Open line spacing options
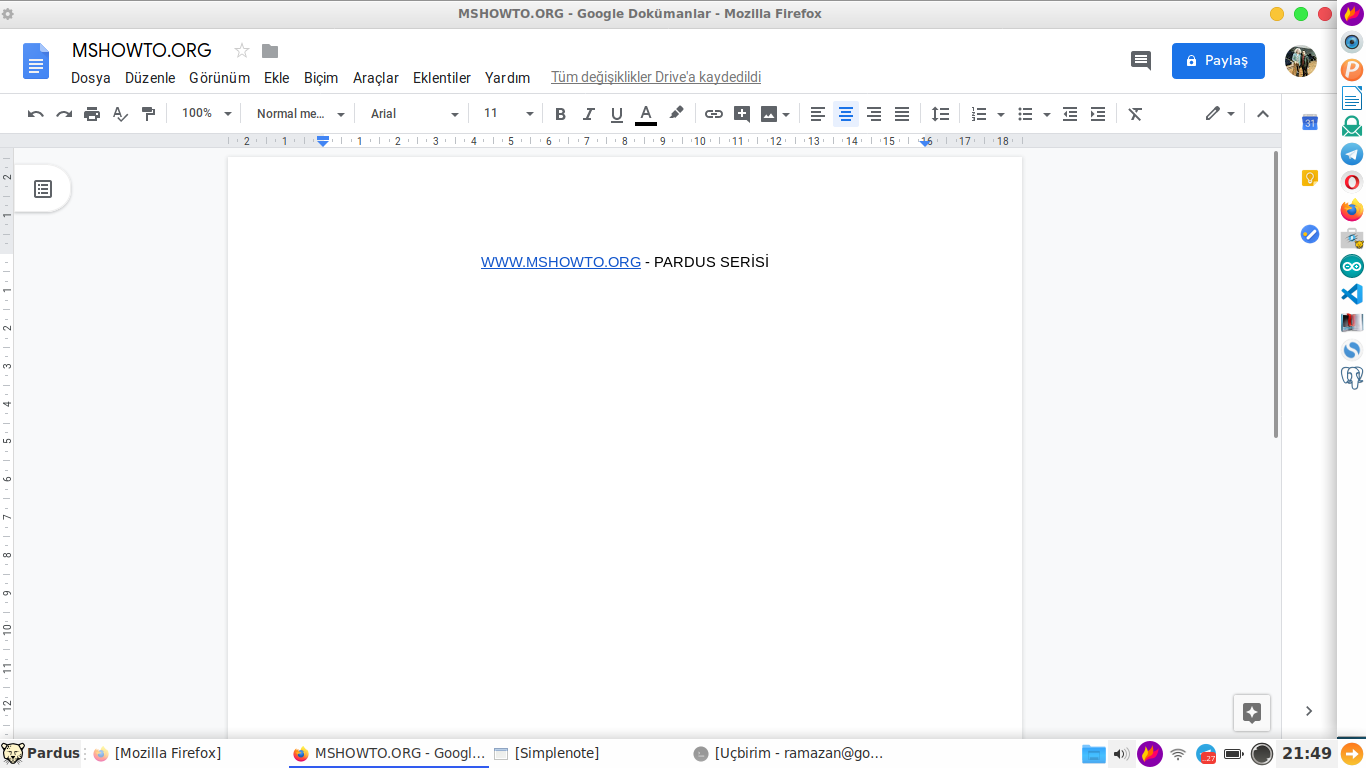 coord(940,114)
